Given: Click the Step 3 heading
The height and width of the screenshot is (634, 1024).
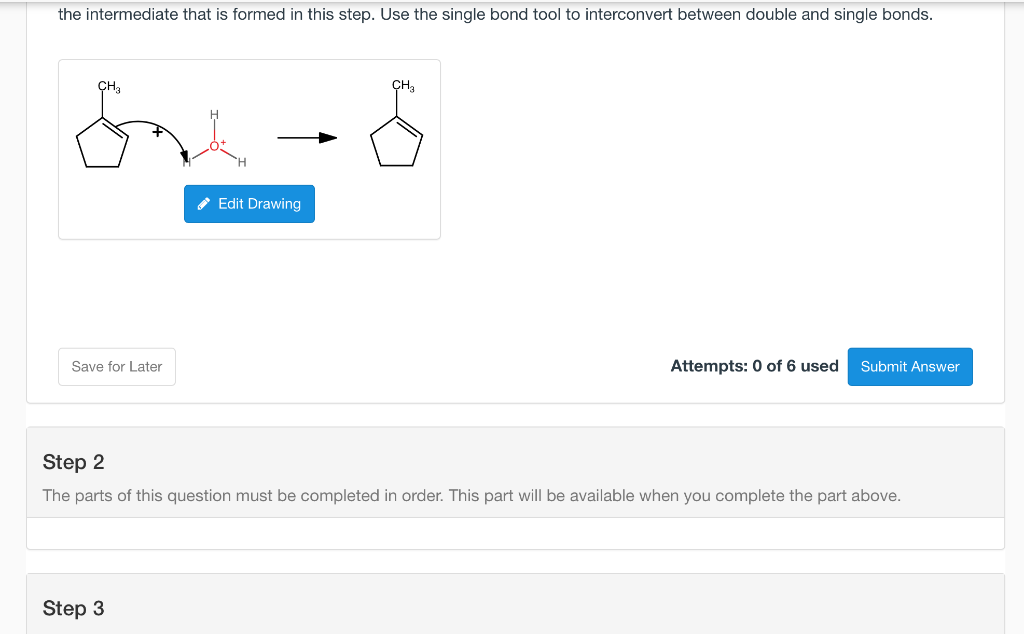Looking at the screenshot, I should click(x=74, y=608).
